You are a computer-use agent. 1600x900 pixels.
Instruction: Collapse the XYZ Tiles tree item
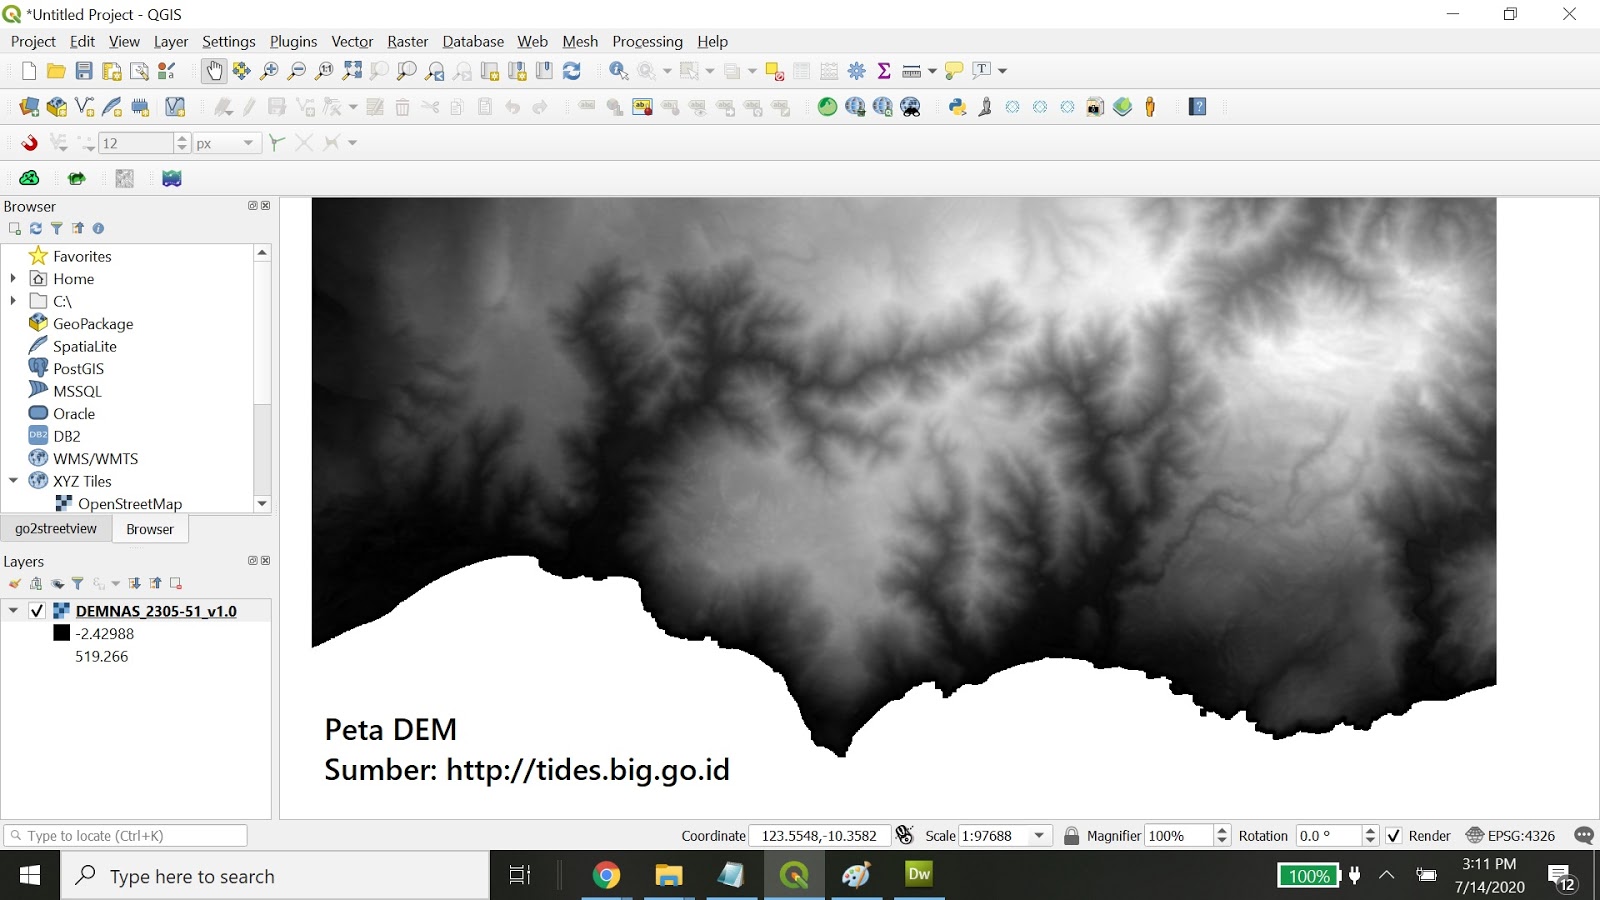point(13,481)
